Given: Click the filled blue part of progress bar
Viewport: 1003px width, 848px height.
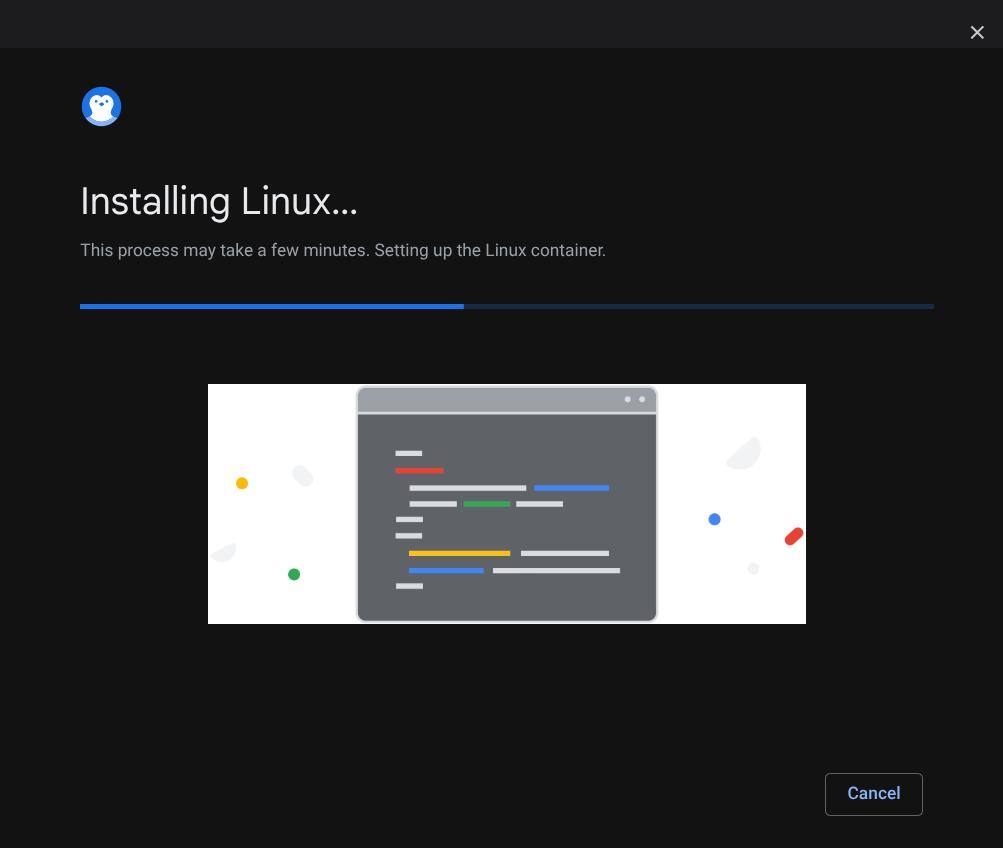Looking at the screenshot, I should point(271,306).
